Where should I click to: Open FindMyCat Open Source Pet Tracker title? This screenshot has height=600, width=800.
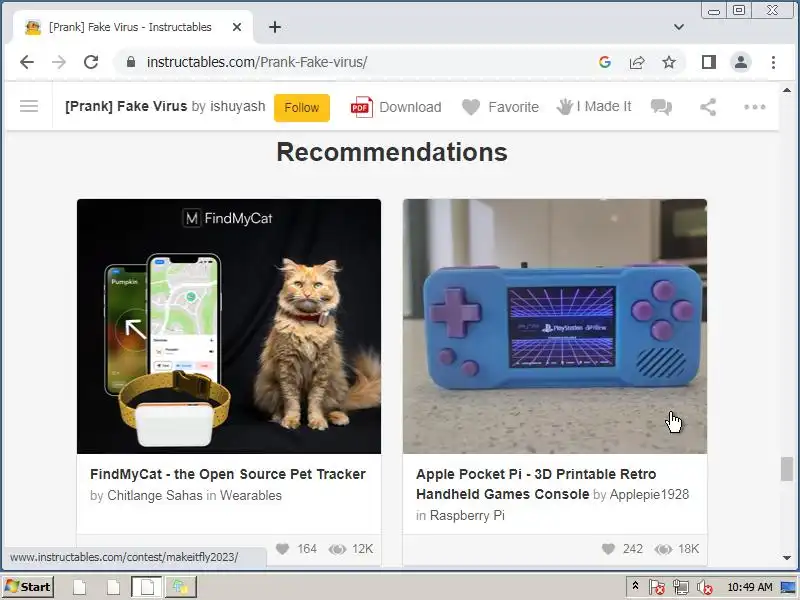228,474
